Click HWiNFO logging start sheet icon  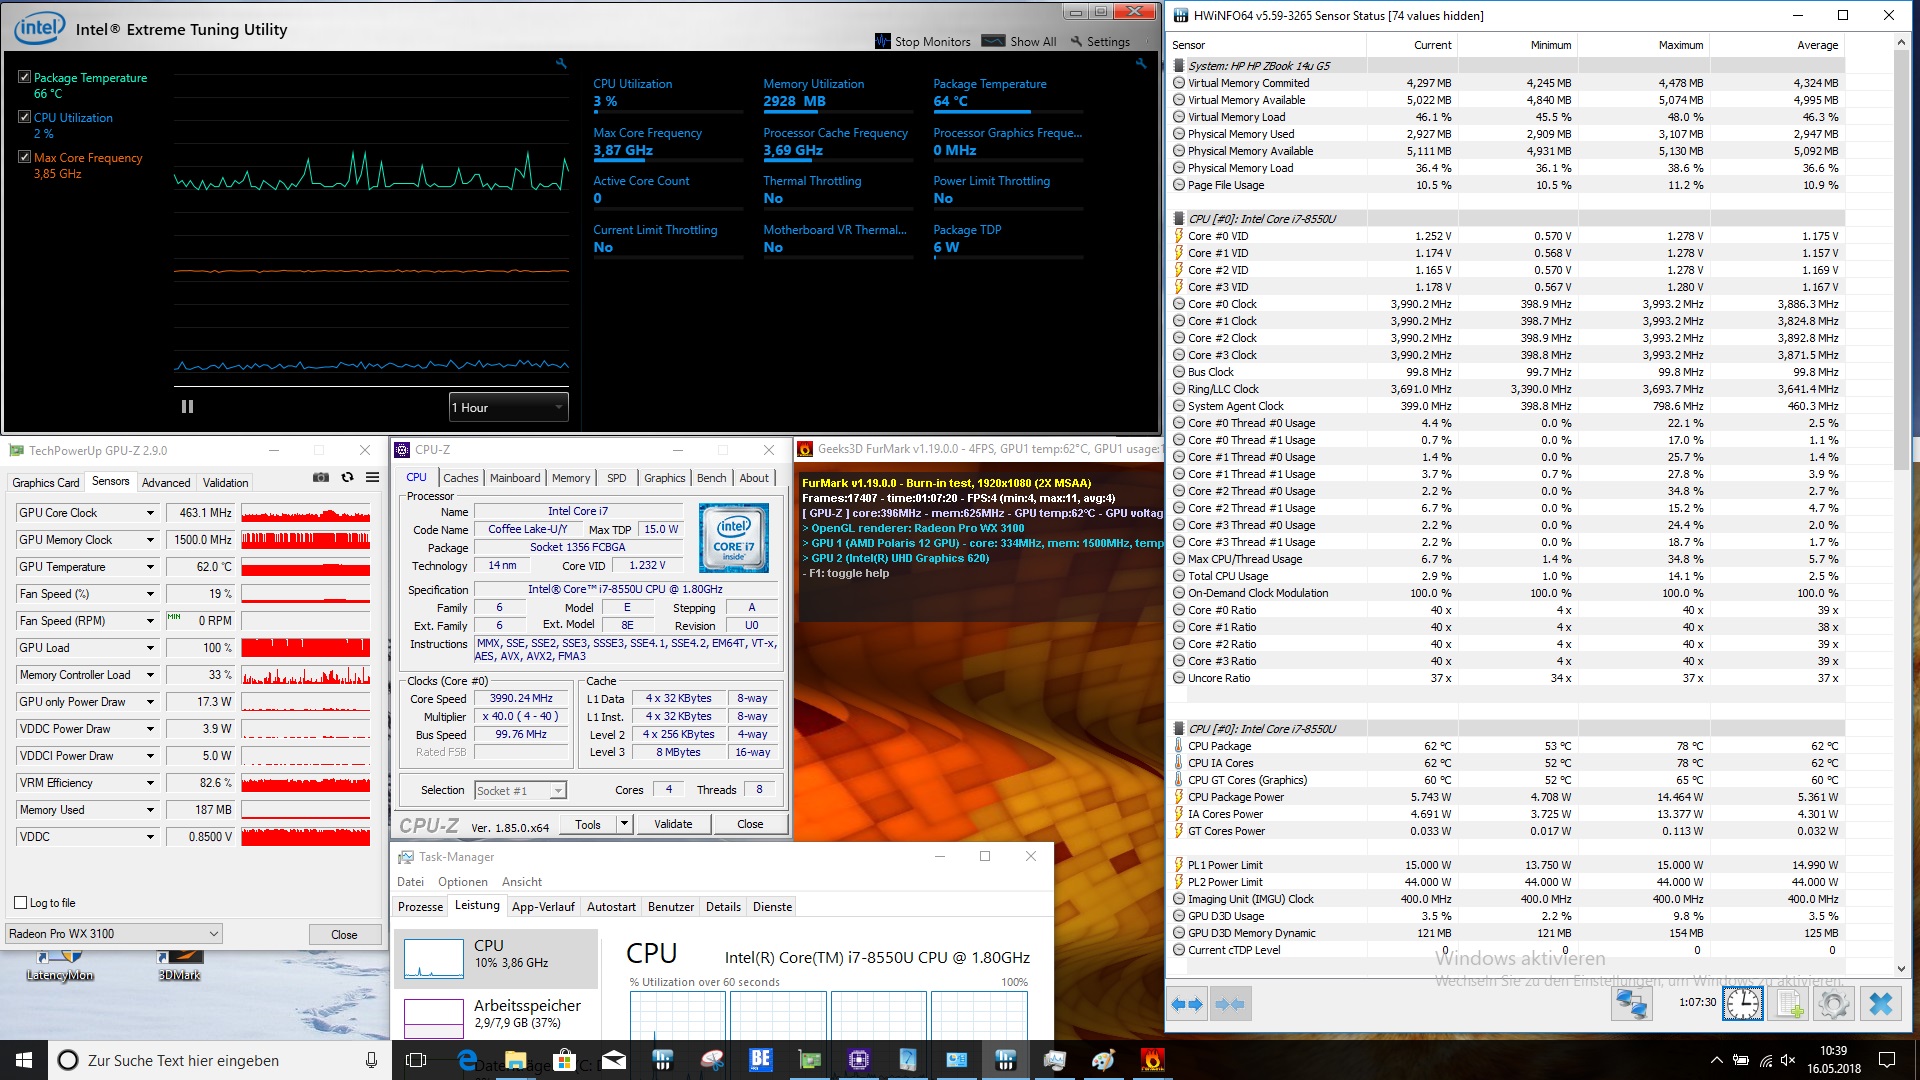point(1790,1004)
